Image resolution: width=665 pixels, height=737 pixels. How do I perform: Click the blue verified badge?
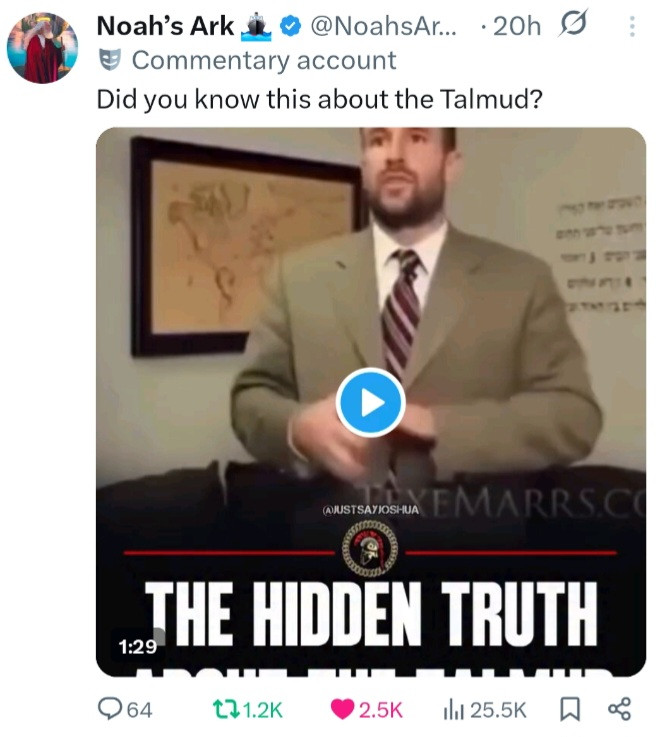(x=290, y=26)
